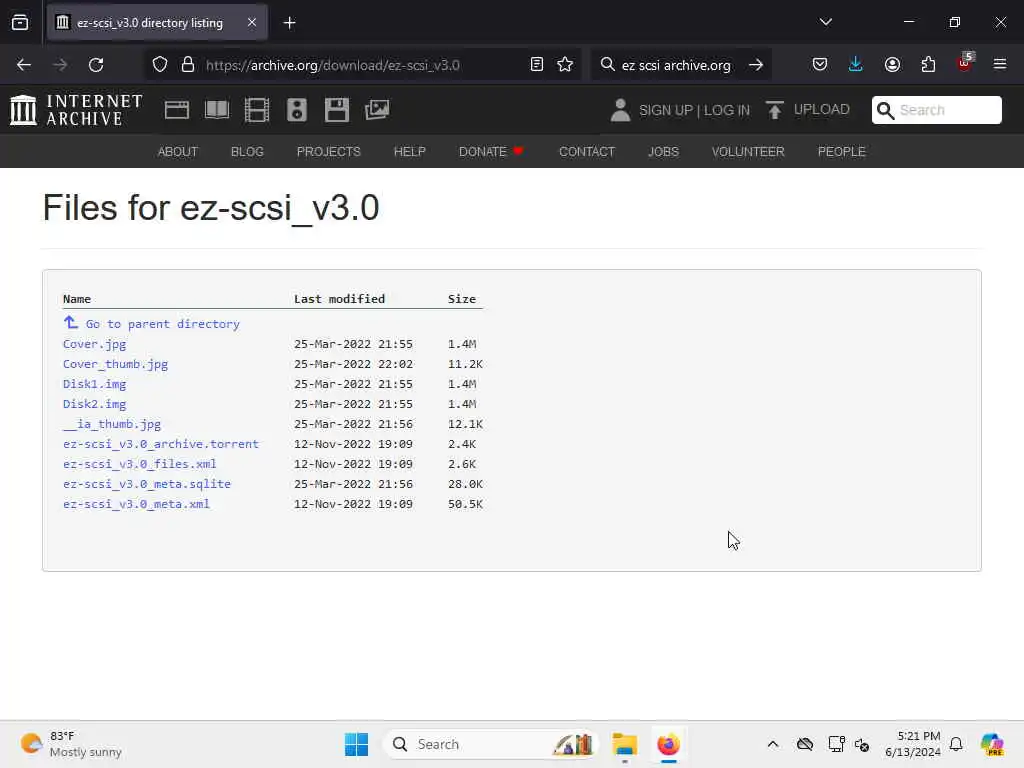Click the padlock site info icon
The height and width of the screenshot is (768, 1024).
click(188, 65)
